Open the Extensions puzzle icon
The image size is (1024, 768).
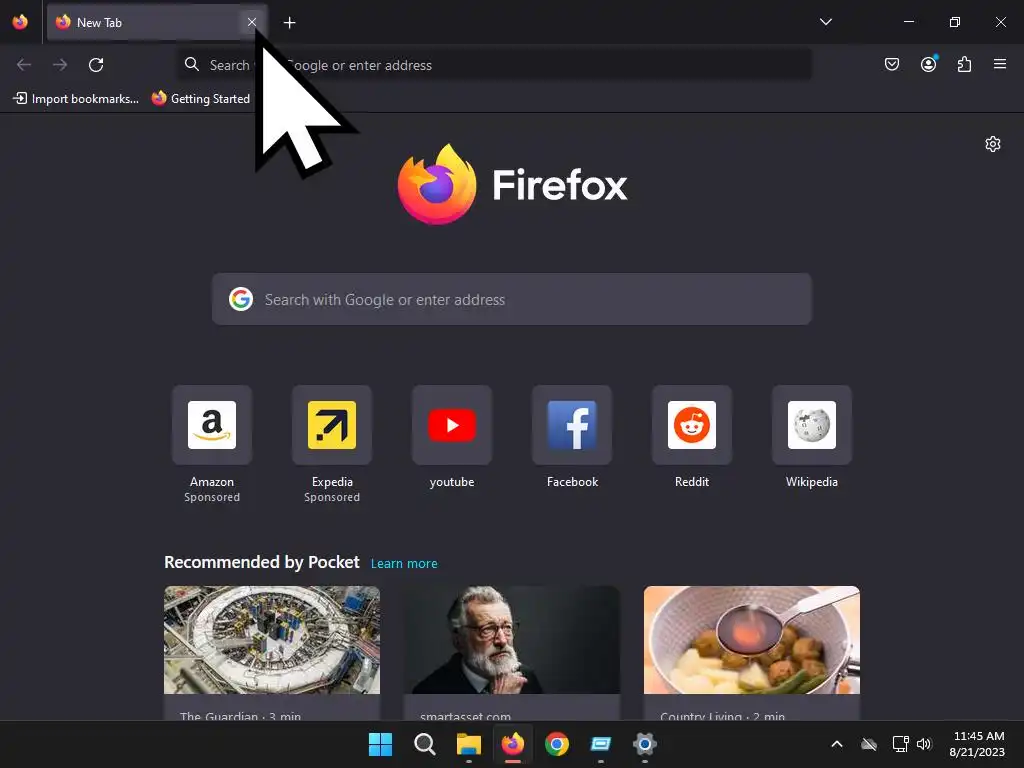pyautogui.click(x=964, y=64)
